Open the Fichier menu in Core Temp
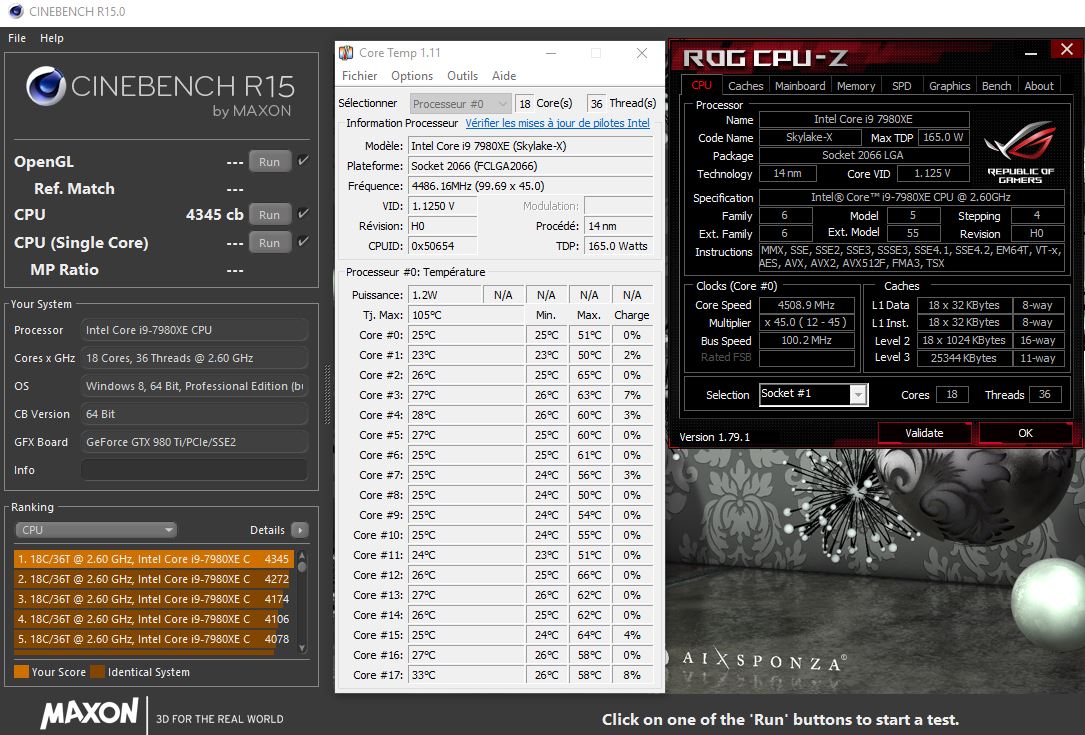The width and height of the screenshot is (1085, 735). pyautogui.click(x=360, y=76)
